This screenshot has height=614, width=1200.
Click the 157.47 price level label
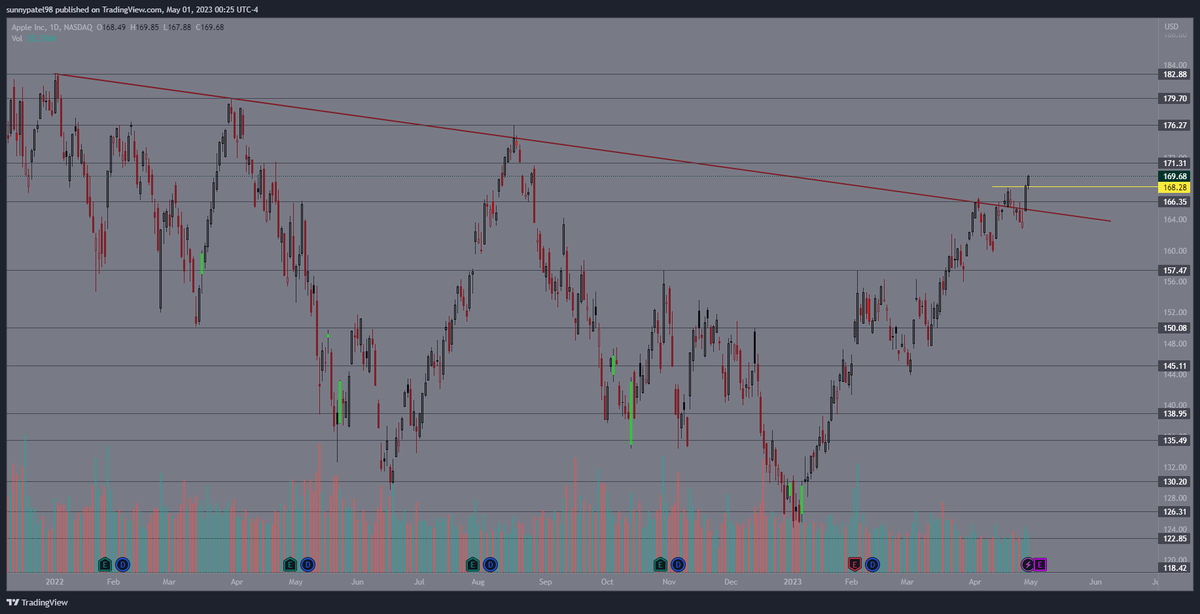[1174, 270]
